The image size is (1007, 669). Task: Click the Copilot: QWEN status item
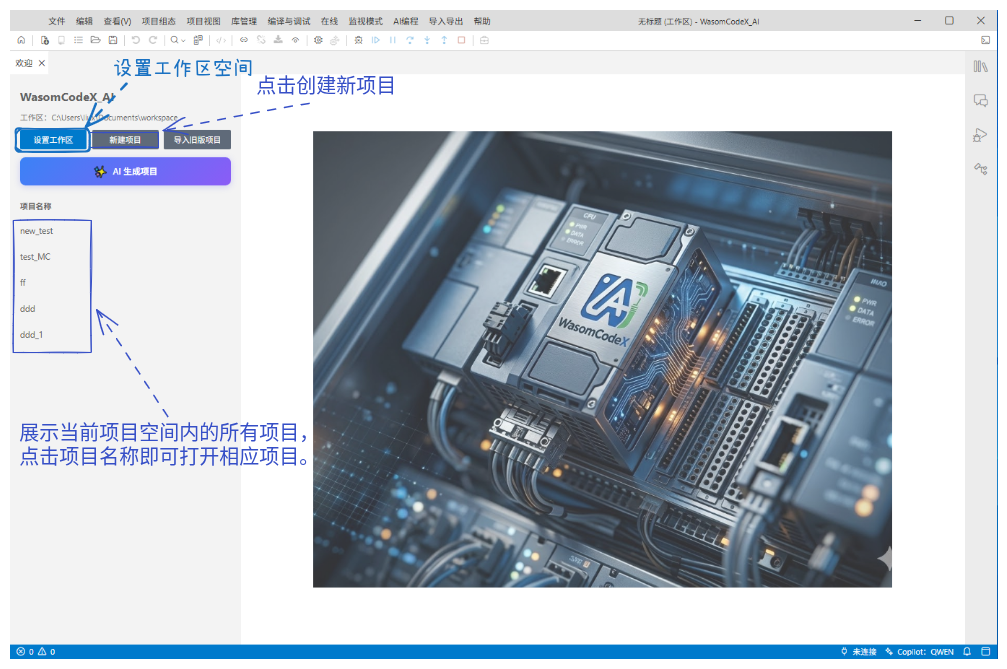(x=920, y=651)
